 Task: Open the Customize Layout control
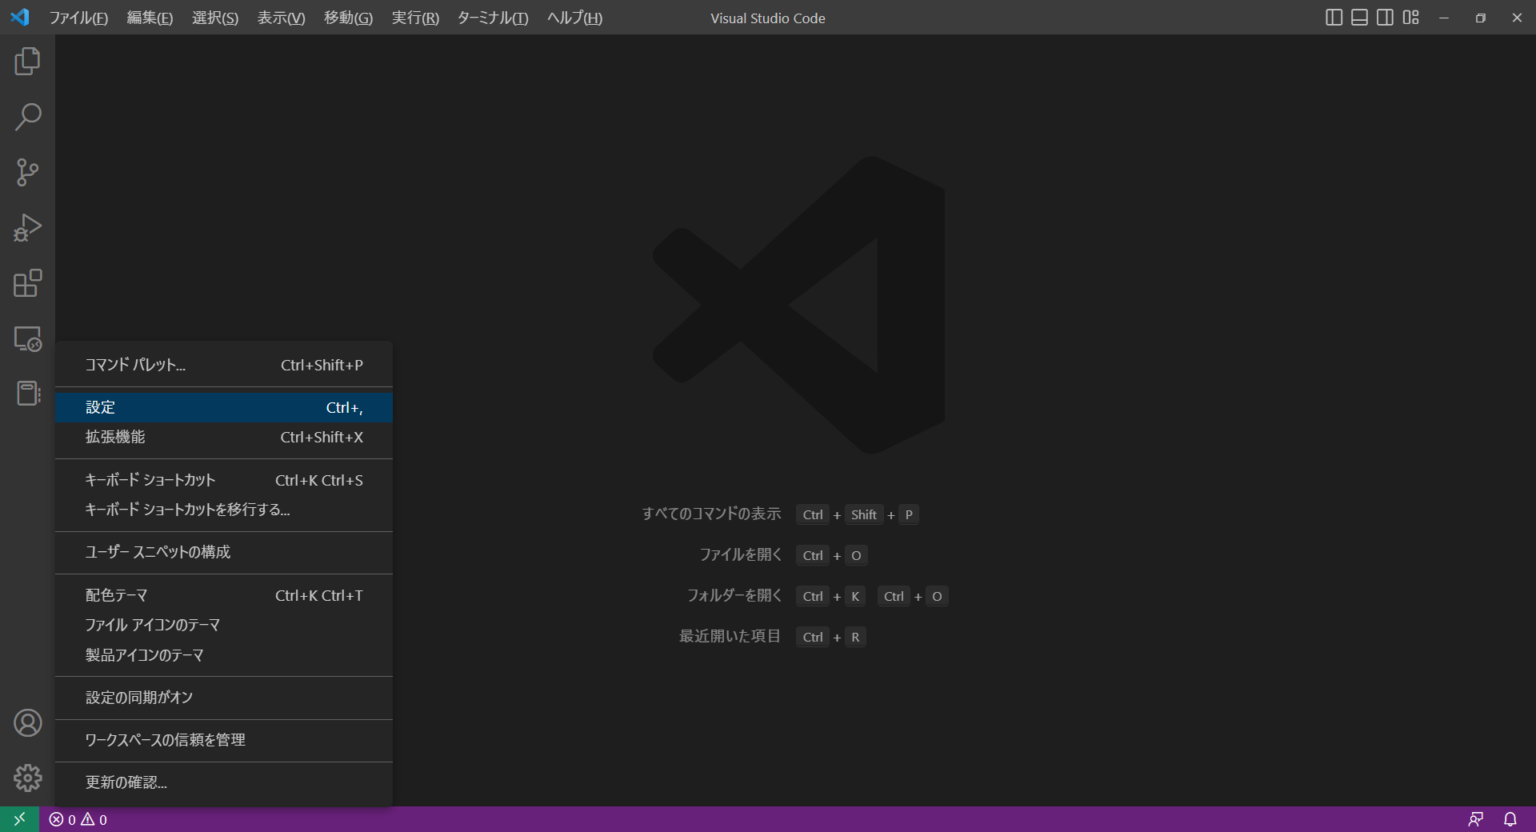pyautogui.click(x=1410, y=17)
